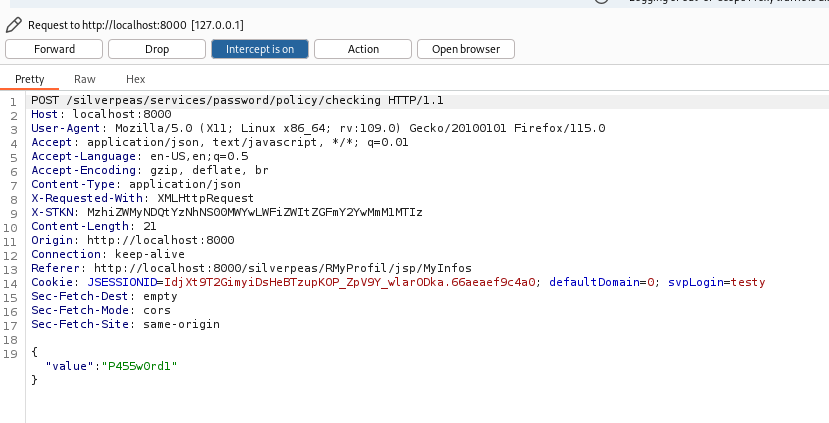The image size is (829, 423).
Task: Click the JSESSIONID cookie value
Action: pyautogui.click(x=349, y=282)
